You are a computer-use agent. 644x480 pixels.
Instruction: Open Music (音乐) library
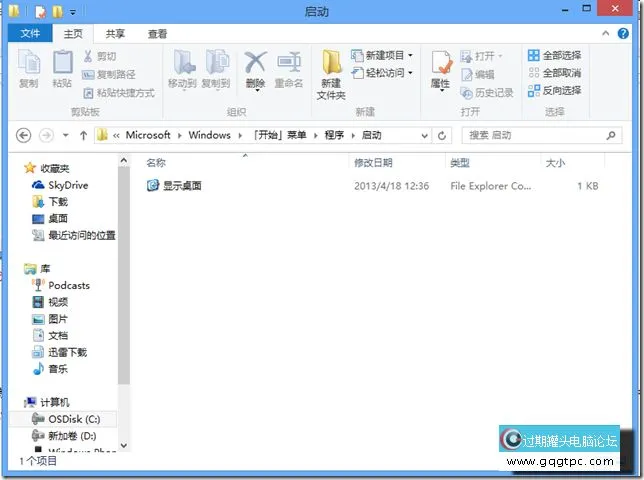tap(50, 369)
